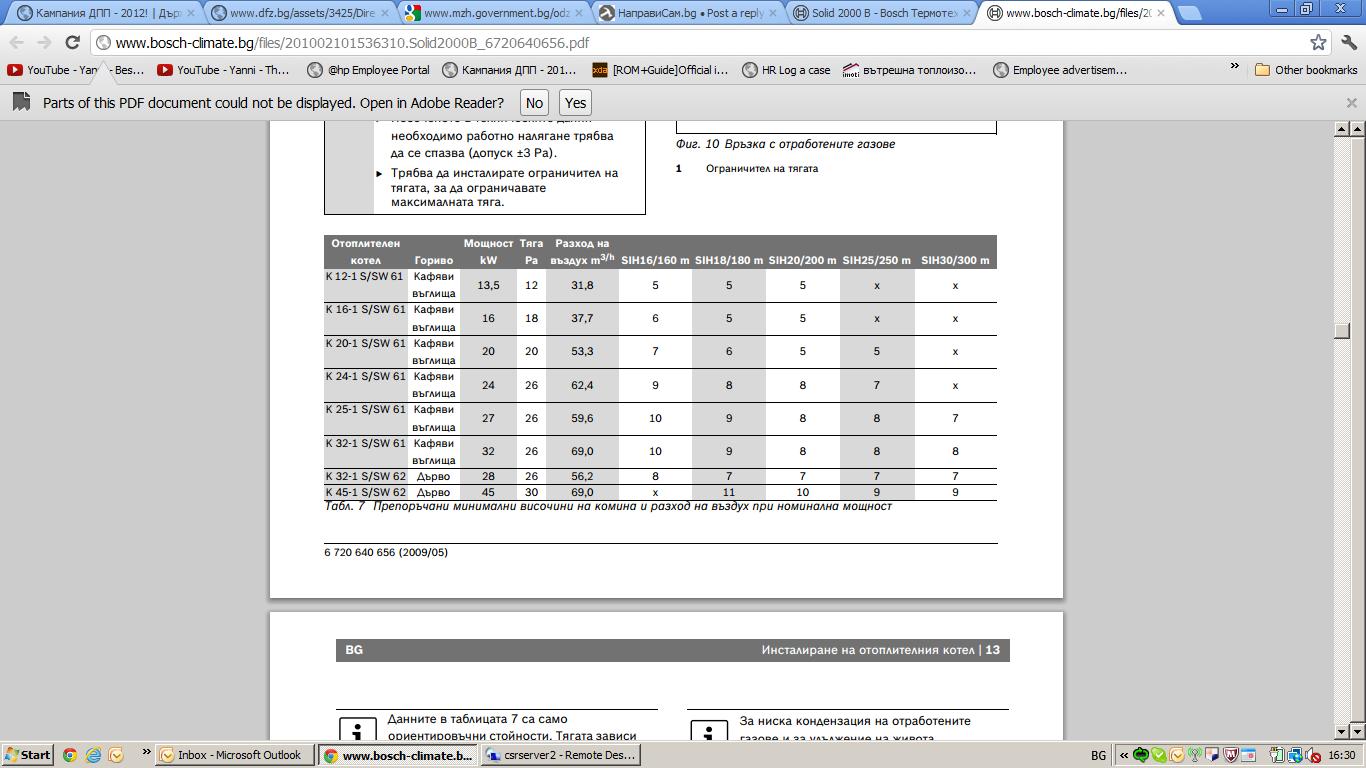Launch Chrome from the quick launch bar
This screenshot has width=1366, height=768.
click(70, 755)
